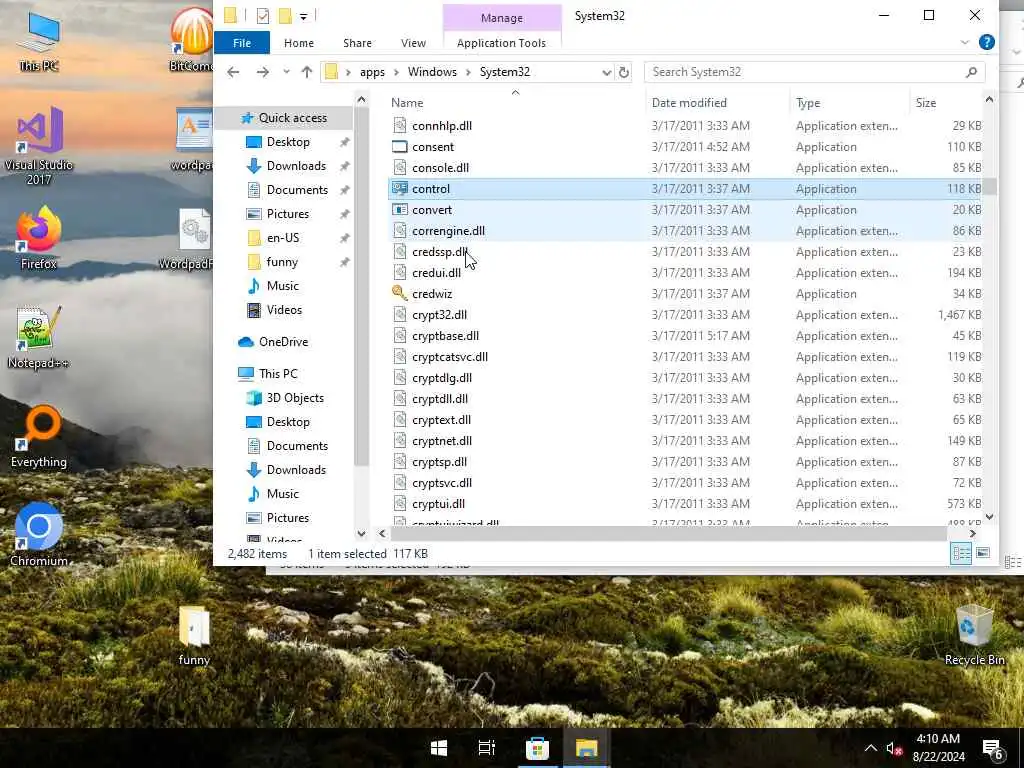Open the Windows Start menu

point(439,748)
